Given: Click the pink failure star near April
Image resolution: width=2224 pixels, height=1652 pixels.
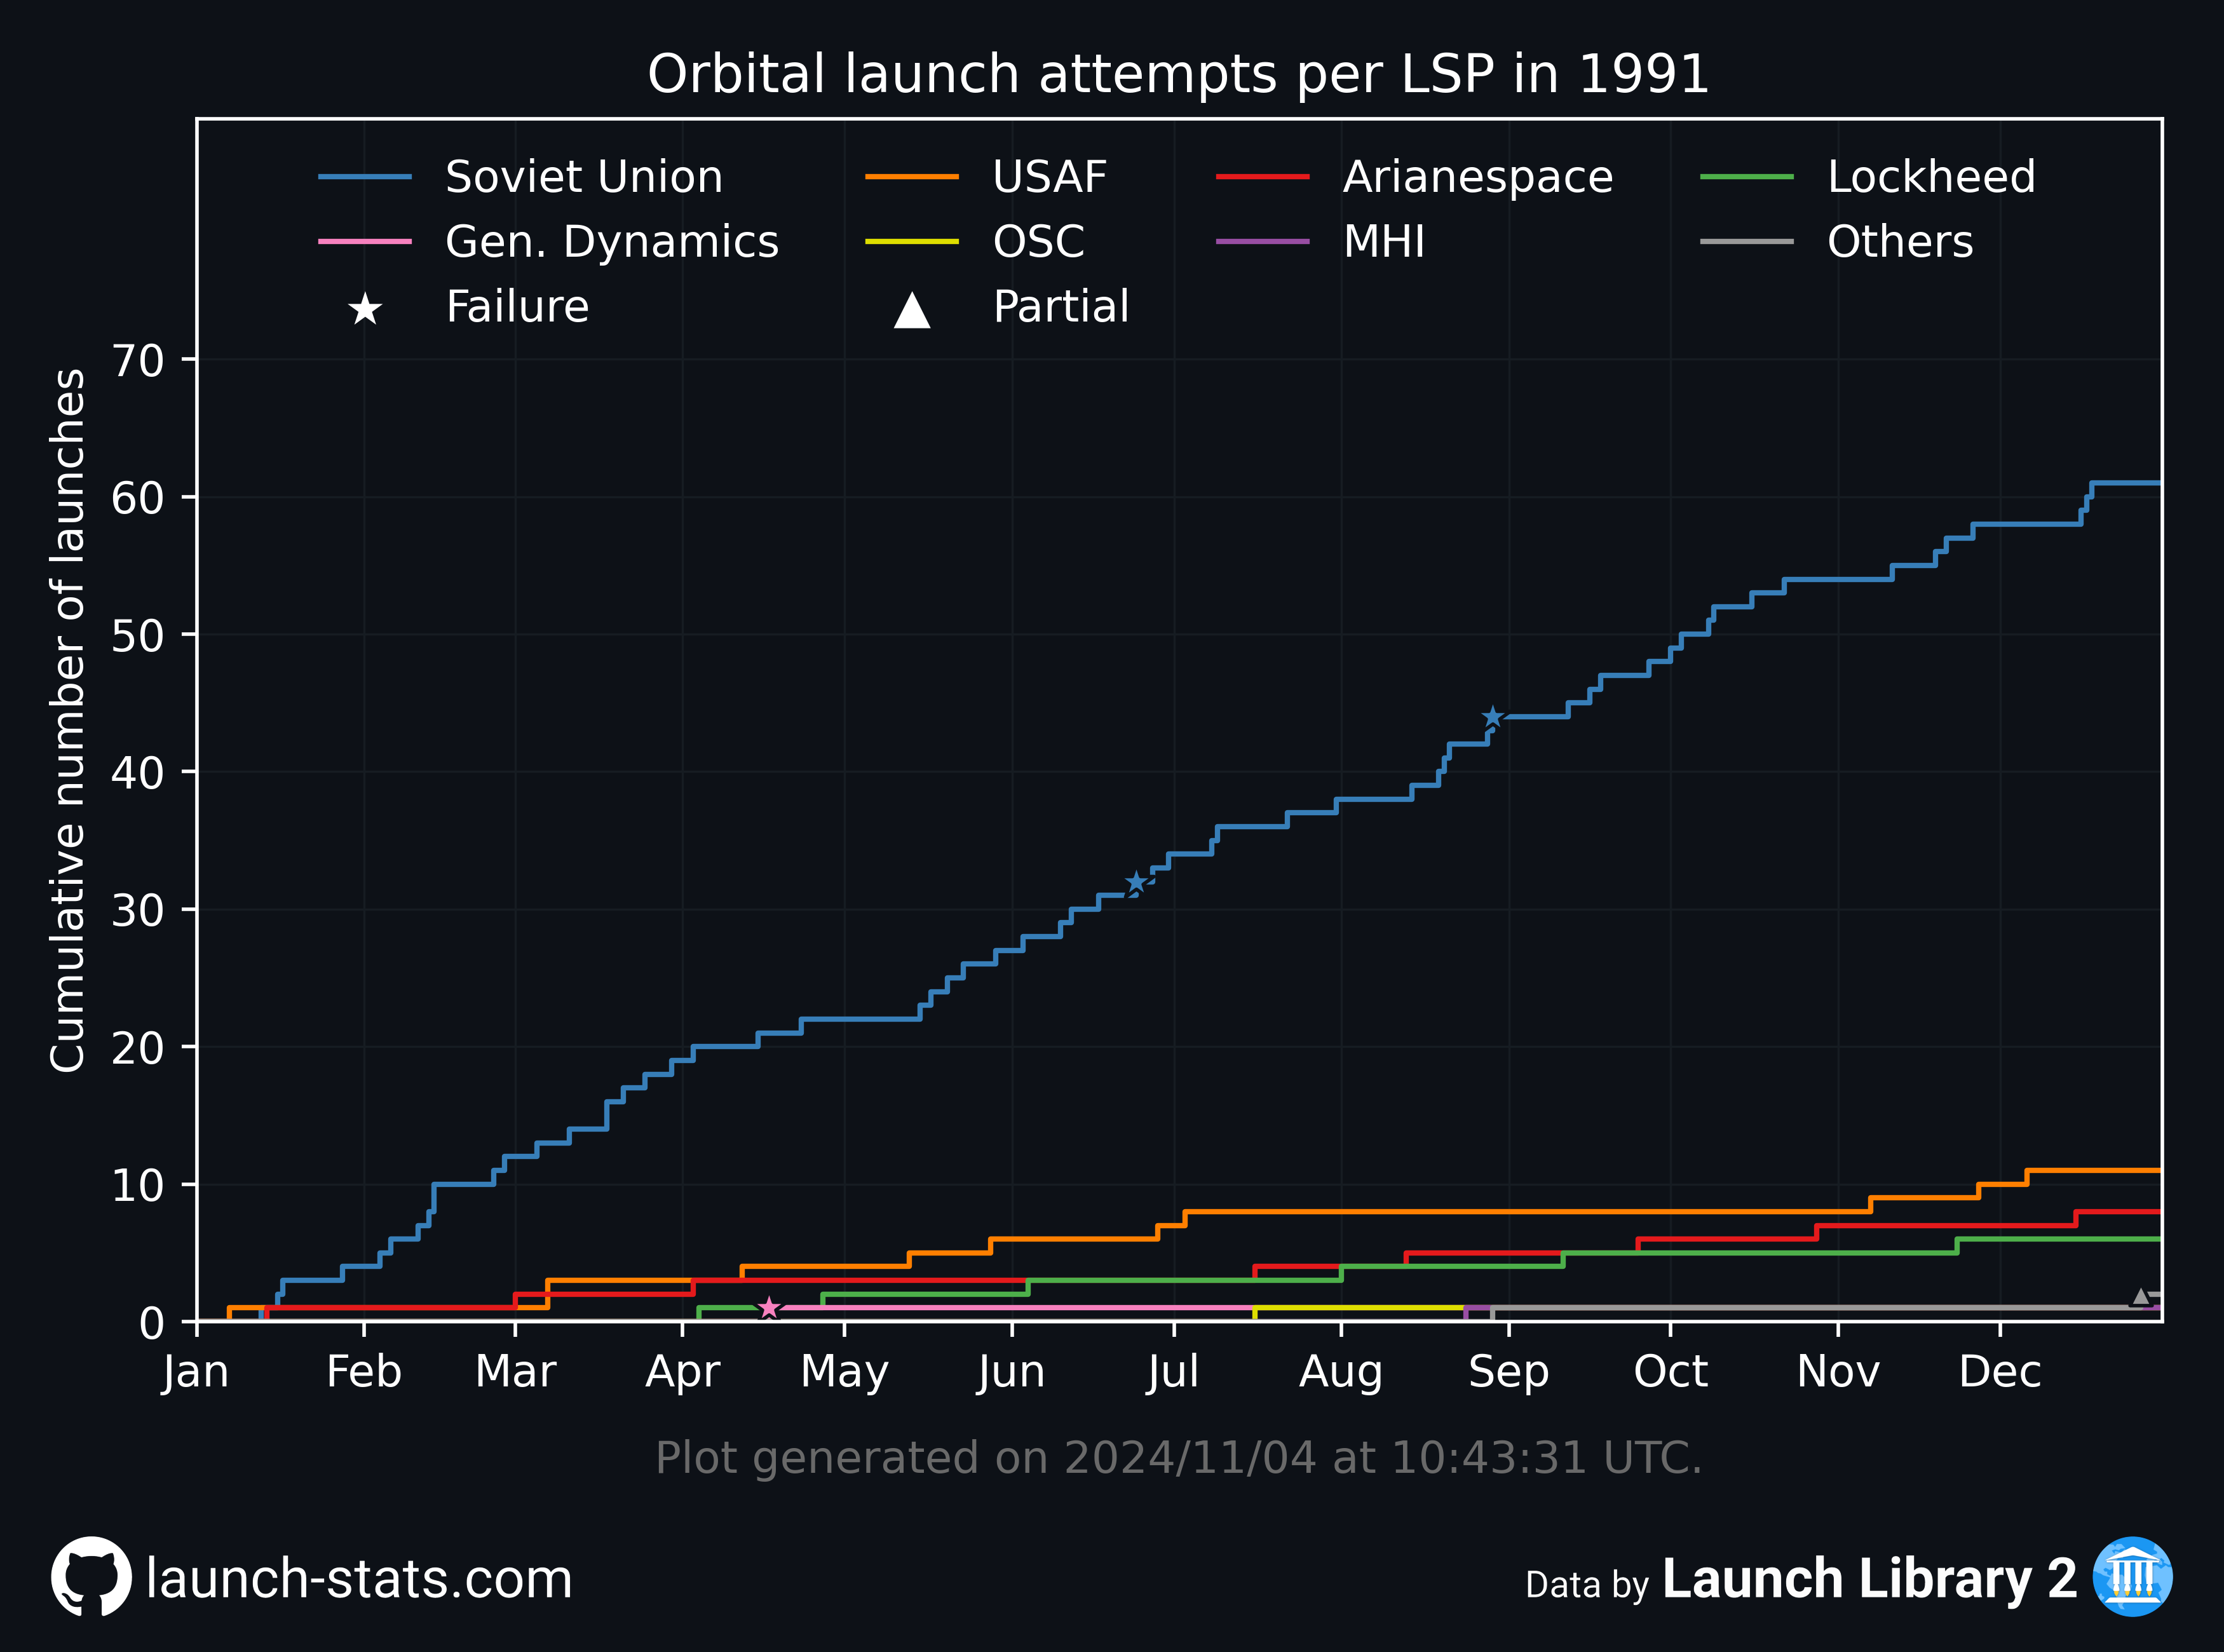Looking at the screenshot, I should [768, 1307].
